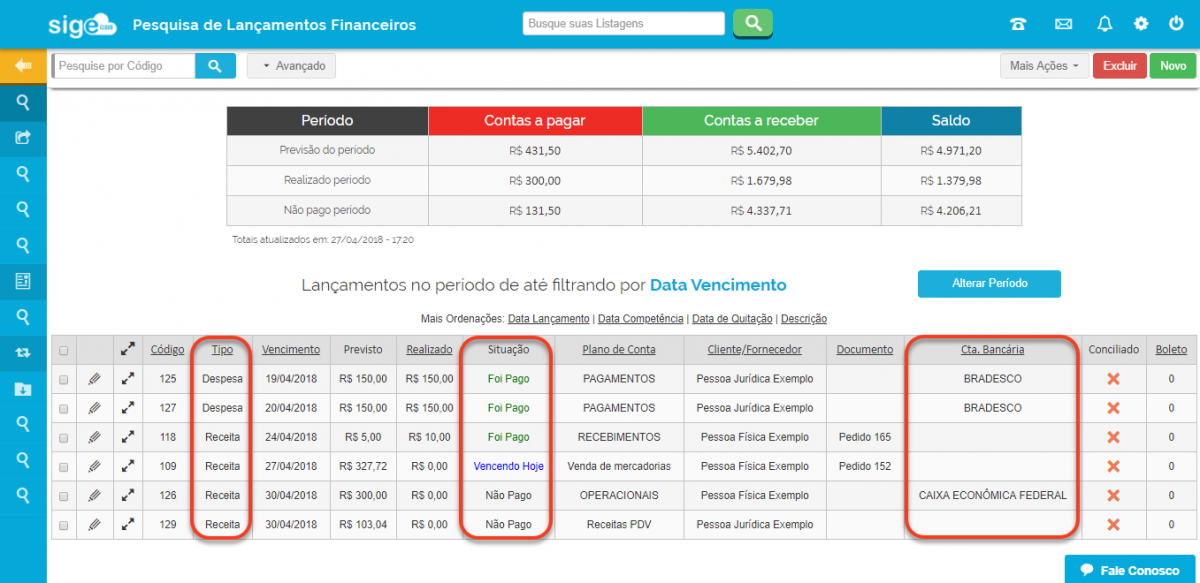
Task: Order by Data de Quitação link
Action: tap(732, 319)
